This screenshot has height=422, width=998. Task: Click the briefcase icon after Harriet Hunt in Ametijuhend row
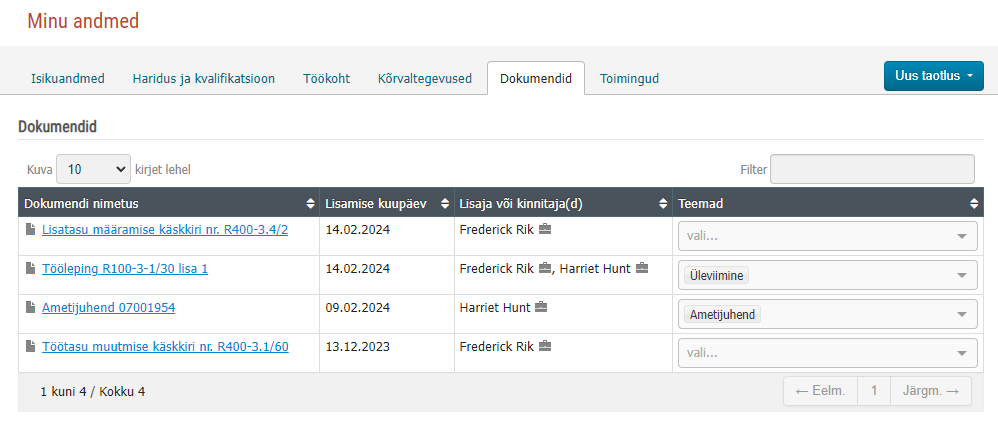541,307
